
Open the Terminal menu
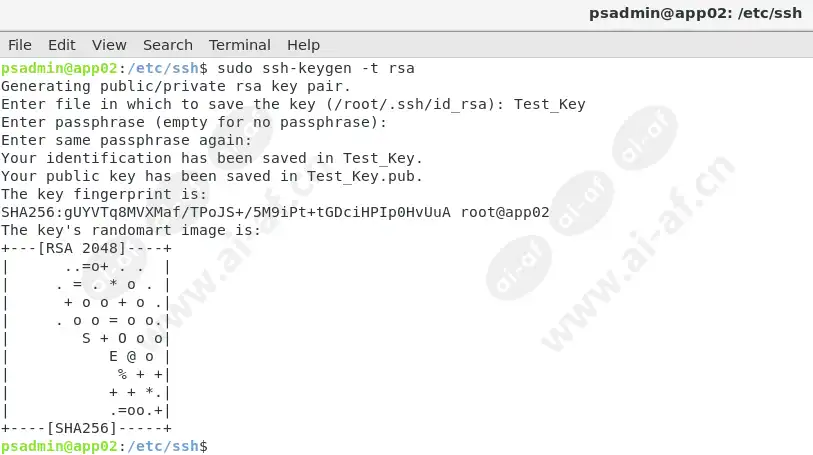[240, 45]
